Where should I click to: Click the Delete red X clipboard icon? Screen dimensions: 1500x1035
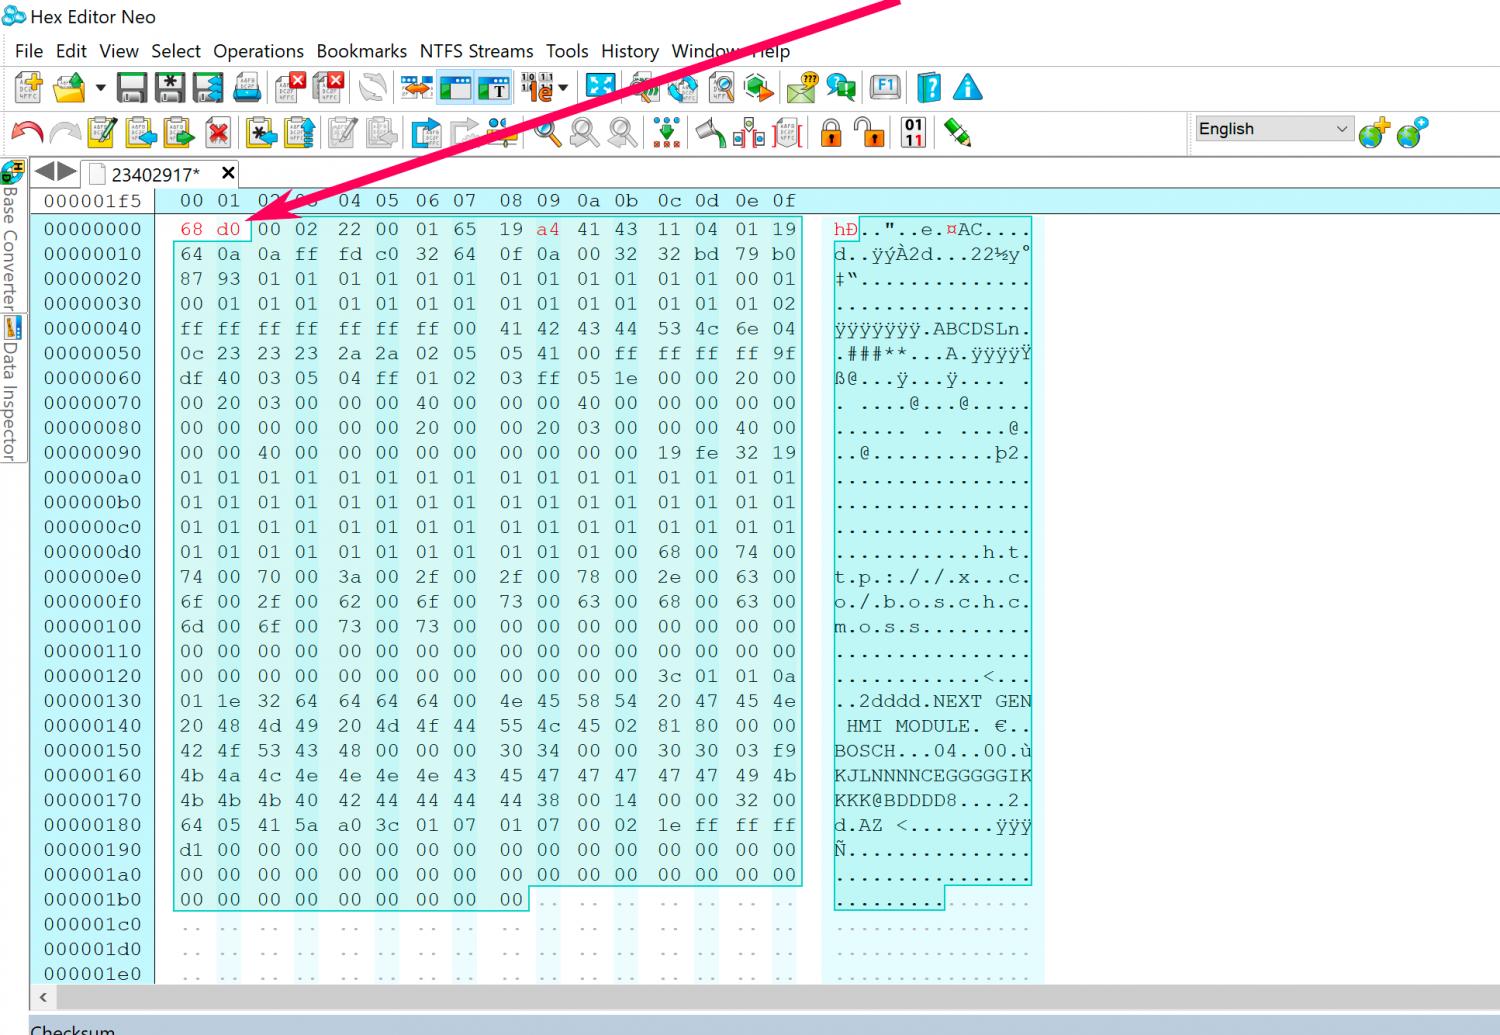(x=218, y=132)
